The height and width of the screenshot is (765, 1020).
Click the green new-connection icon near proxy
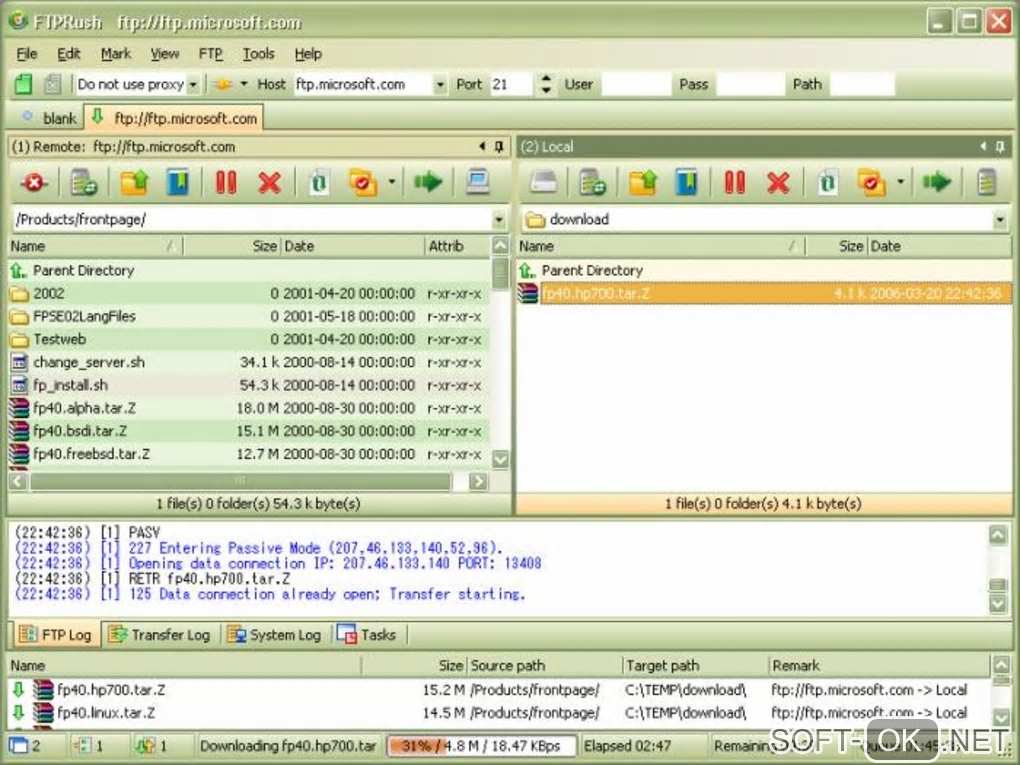[x=23, y=84]
